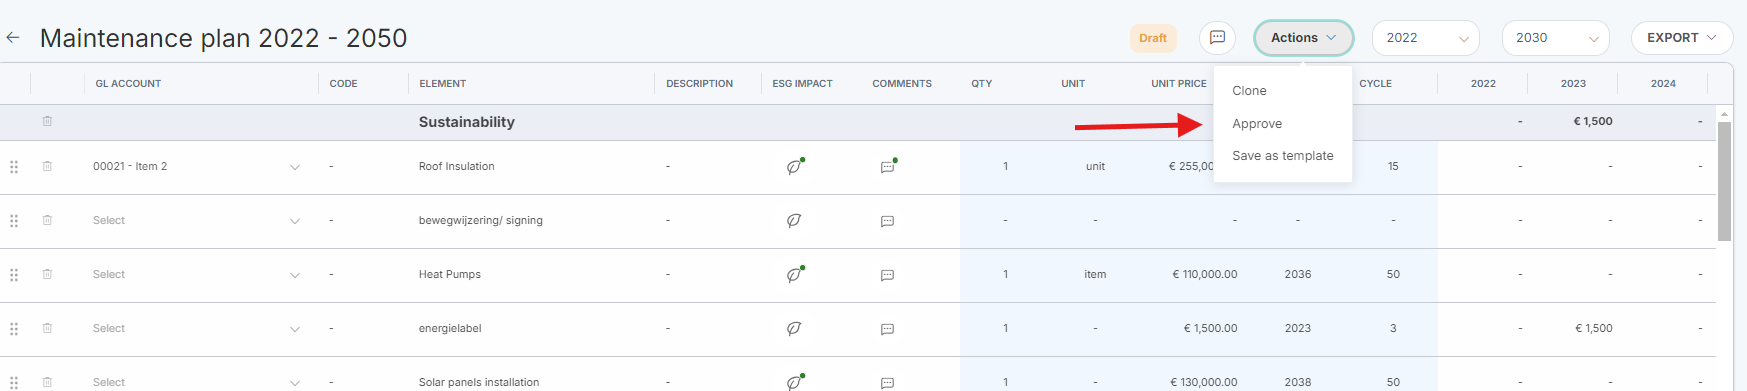Click the Maintenance plan 2022 - 2050 title
Screen dimensions: 1747x391
point(223,38)
